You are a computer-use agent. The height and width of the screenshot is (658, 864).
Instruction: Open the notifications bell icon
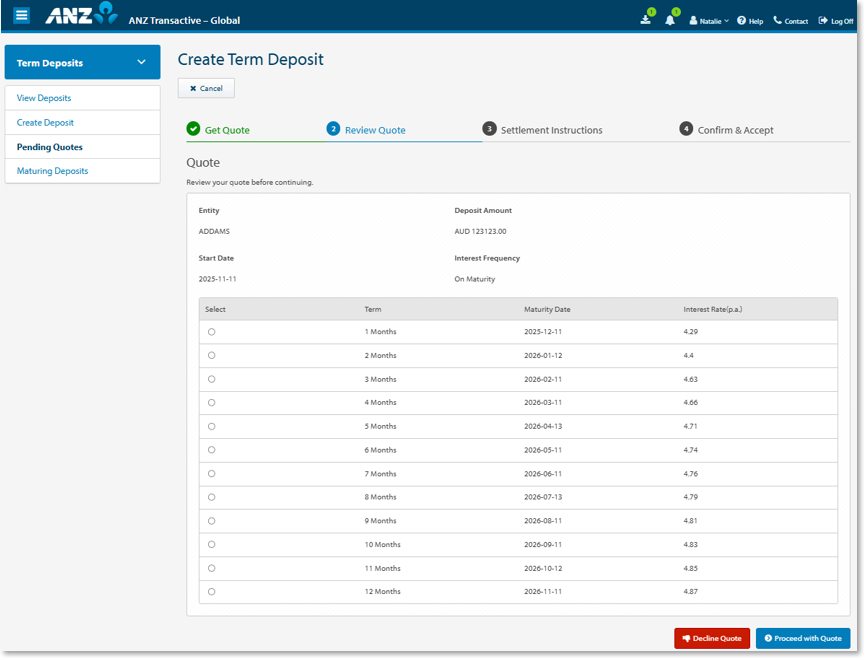[x=671, y=19]
